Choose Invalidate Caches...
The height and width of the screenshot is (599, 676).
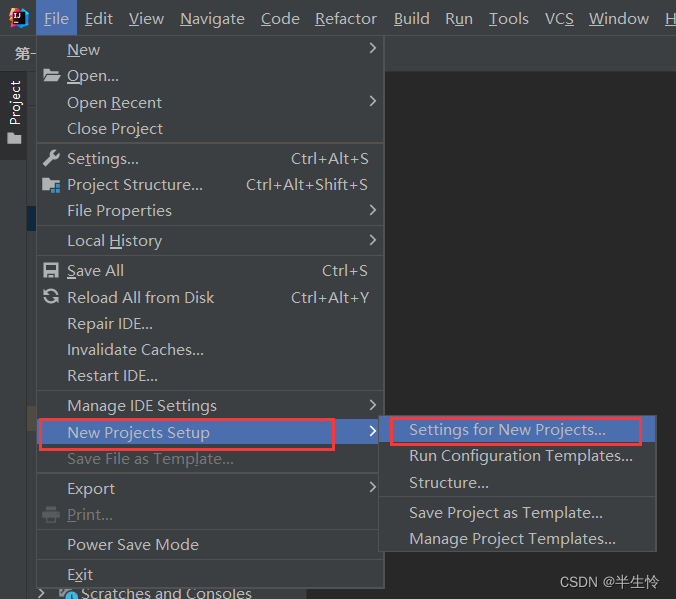click(210, 350)
